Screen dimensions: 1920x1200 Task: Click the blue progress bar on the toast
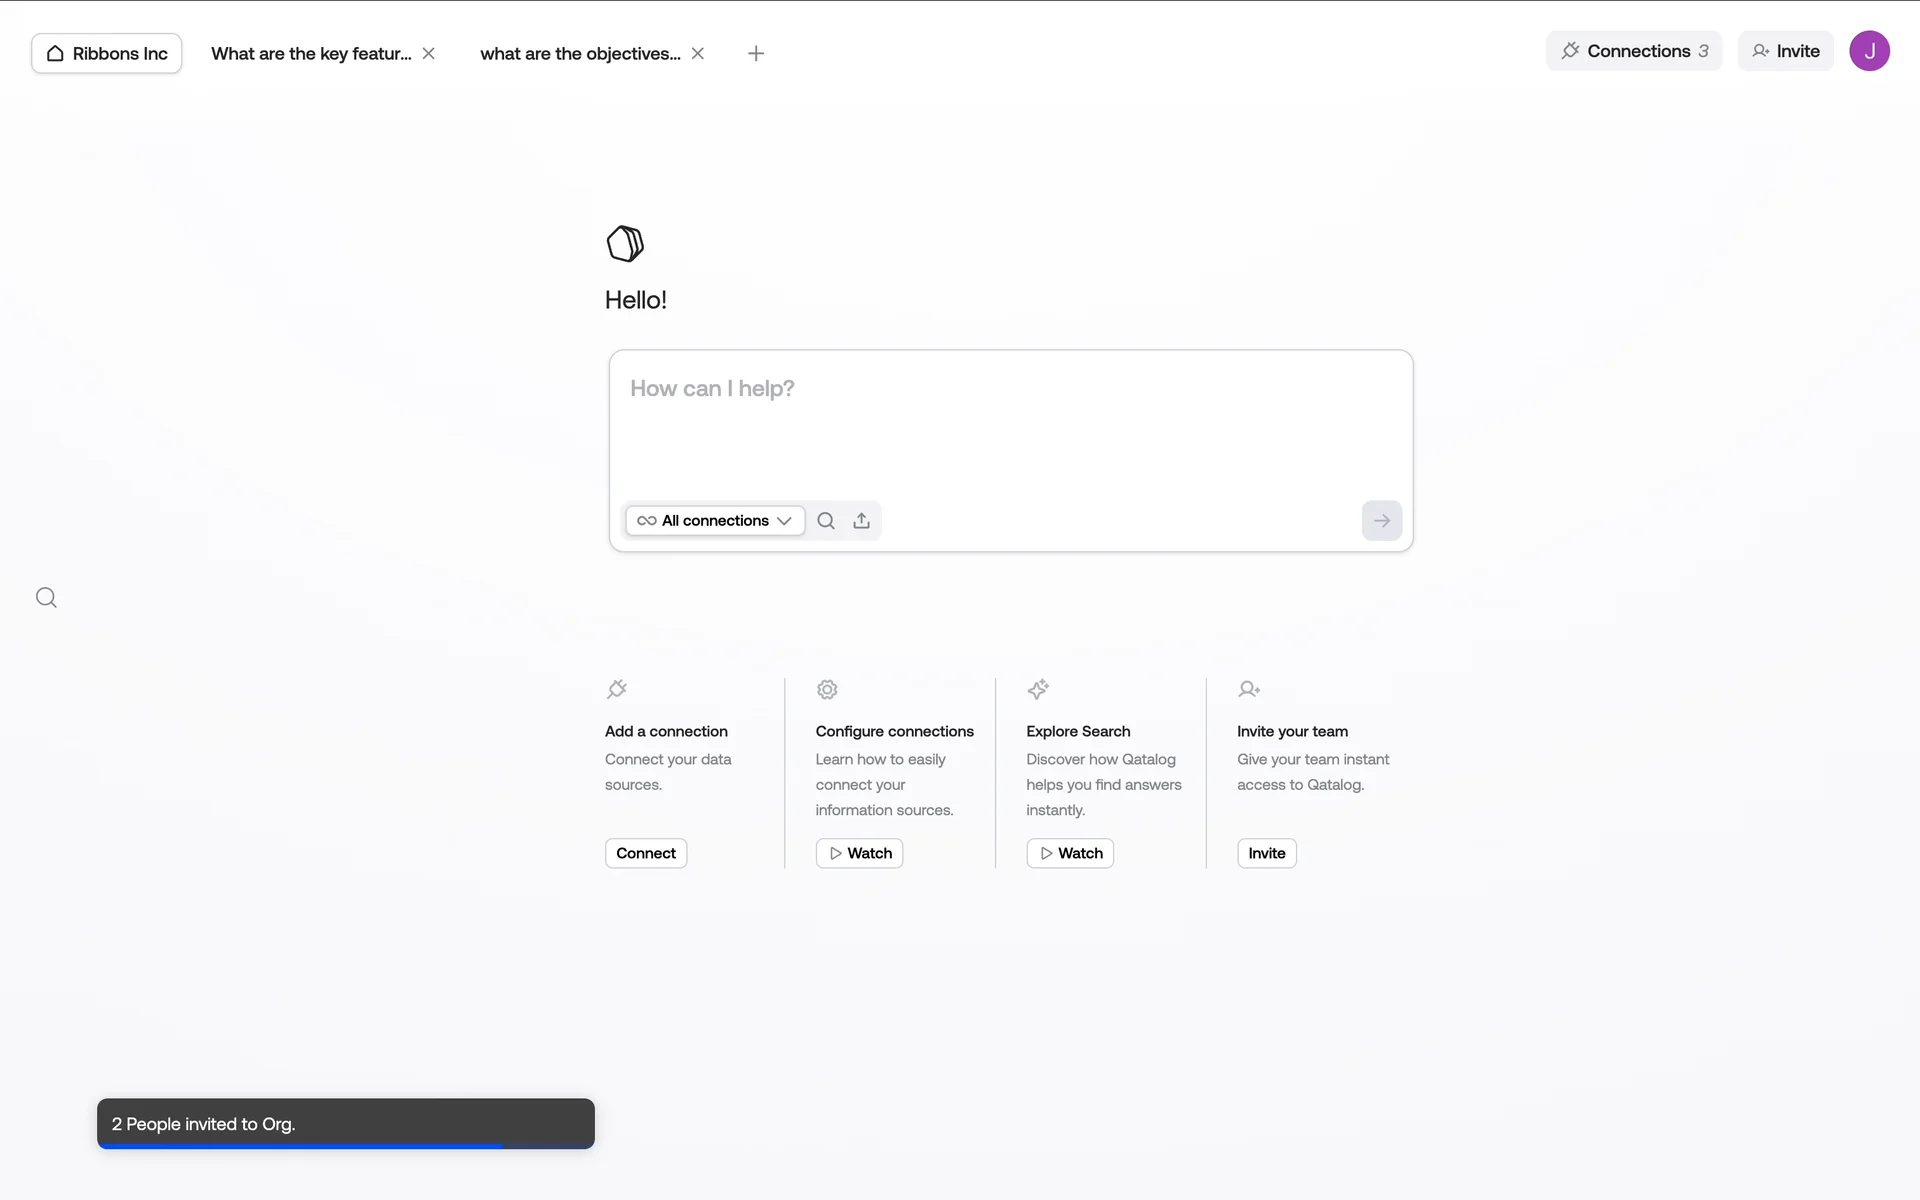pos(300,1146)
